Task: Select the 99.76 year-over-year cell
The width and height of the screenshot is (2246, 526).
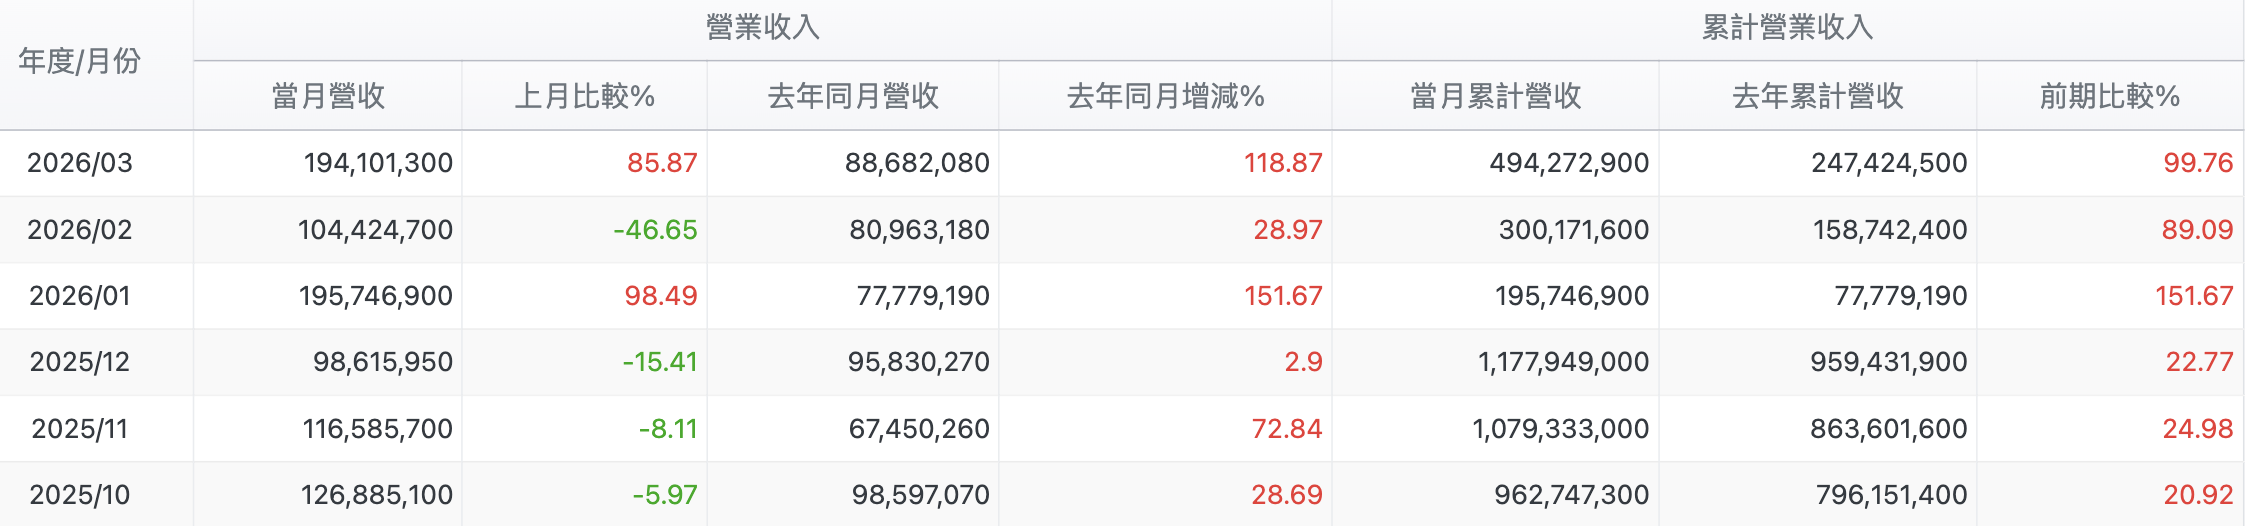Action: (2197, 163)
